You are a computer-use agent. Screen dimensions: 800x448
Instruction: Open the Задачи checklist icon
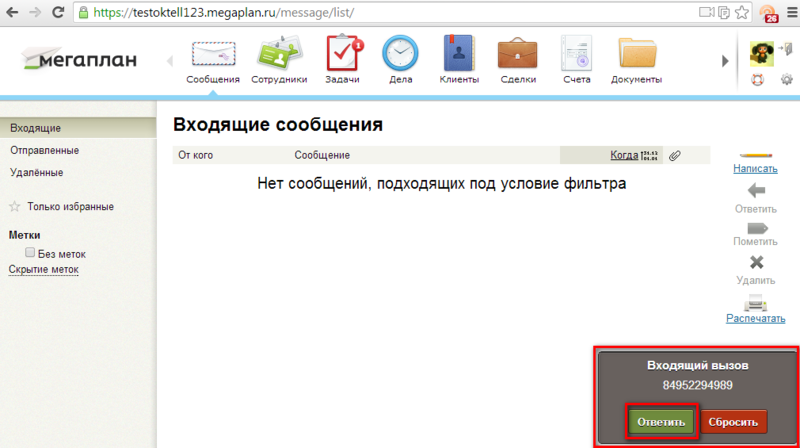click(x=342, y=54)
